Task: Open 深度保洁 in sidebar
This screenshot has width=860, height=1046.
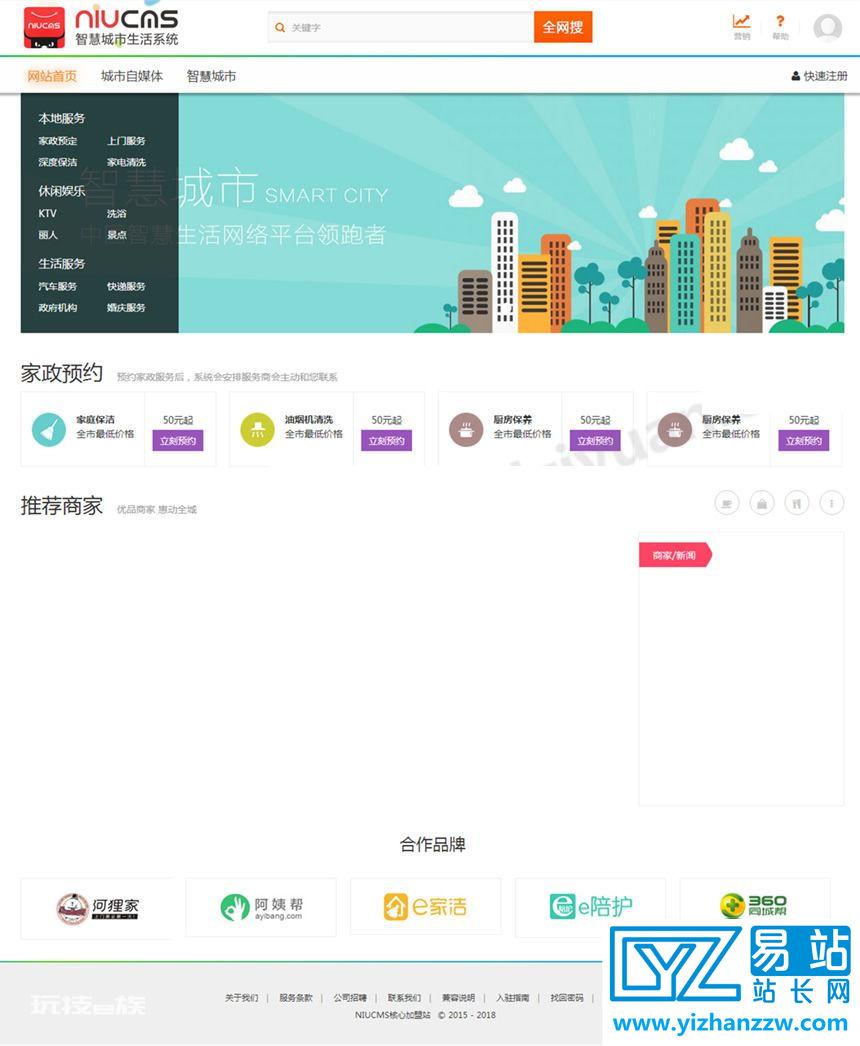Action: pyautogui.click(x=57, y=162)
